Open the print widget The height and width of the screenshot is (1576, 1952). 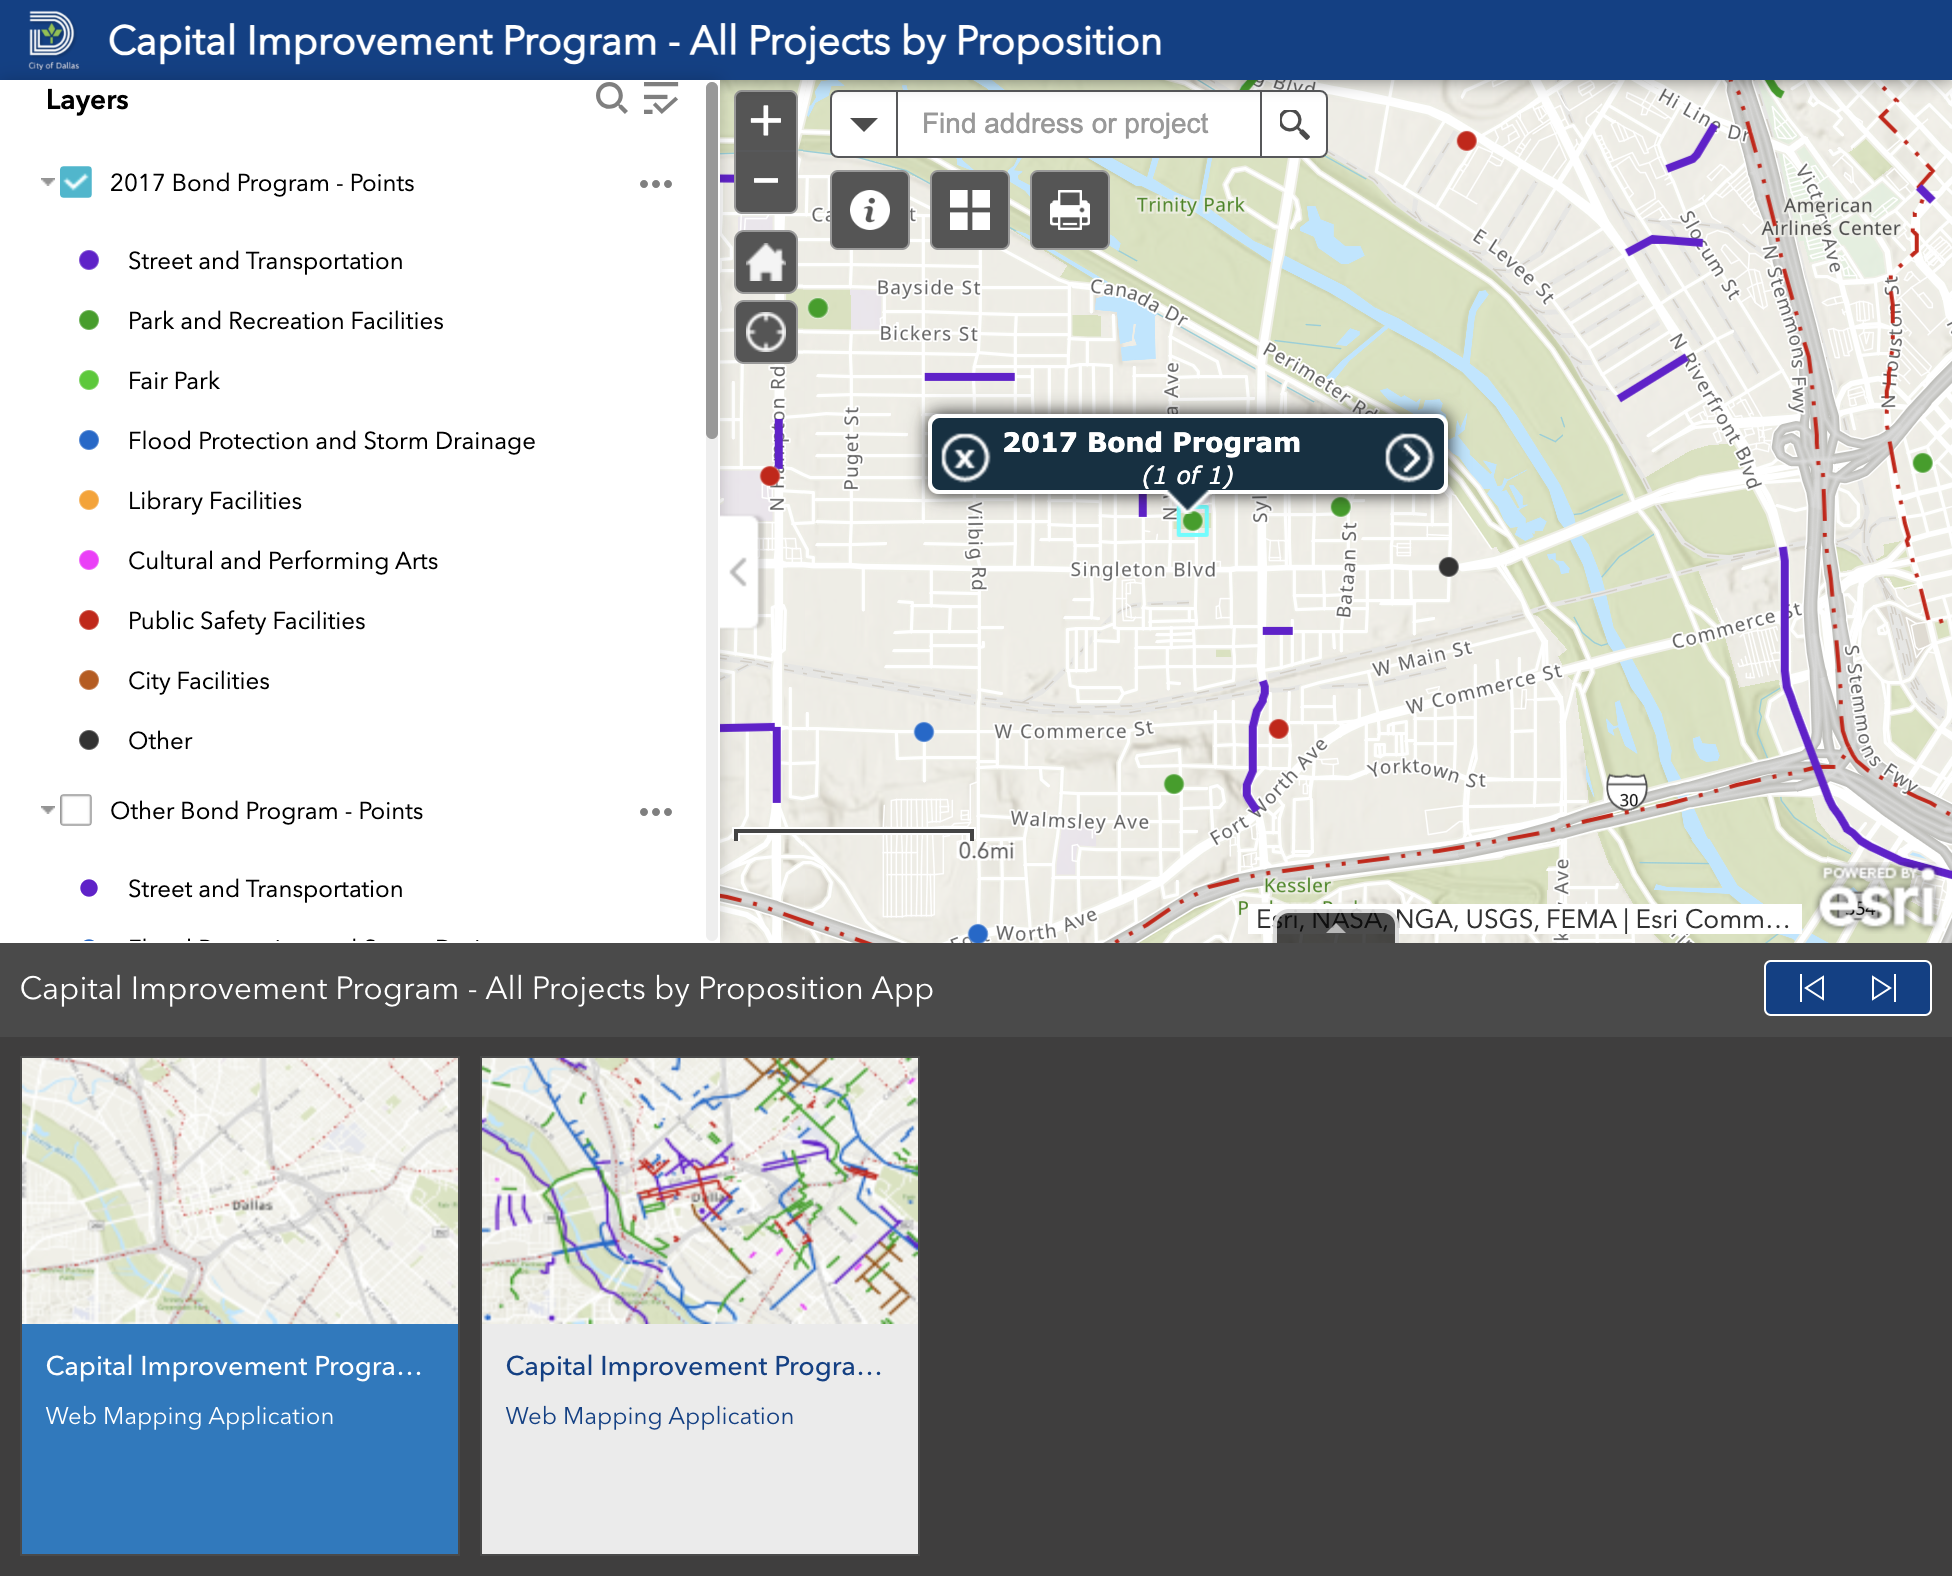click(1070, 210)
